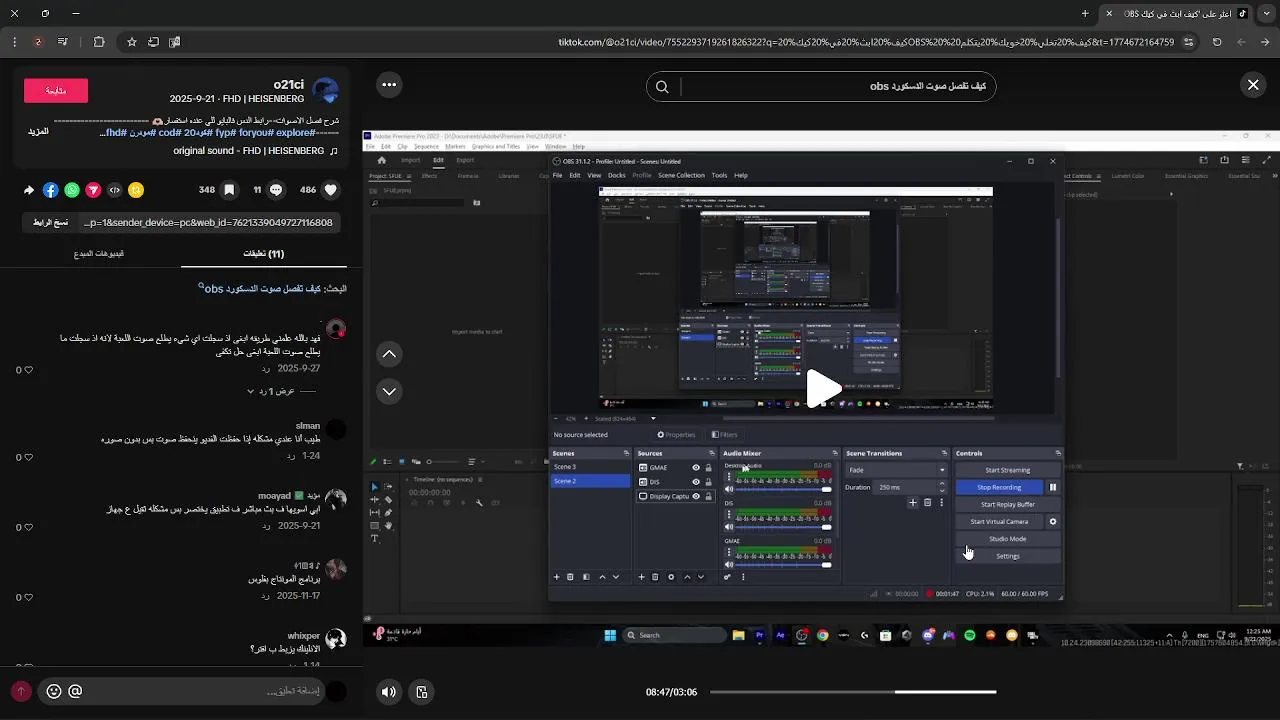
Task: Open the video's picture-in-picture icon beside the volume button
Action: (x=422, y=692)
